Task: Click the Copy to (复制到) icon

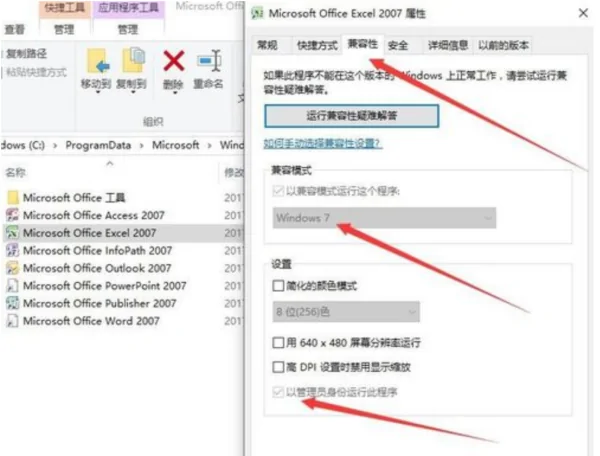Action: click(x=133, y=60)
